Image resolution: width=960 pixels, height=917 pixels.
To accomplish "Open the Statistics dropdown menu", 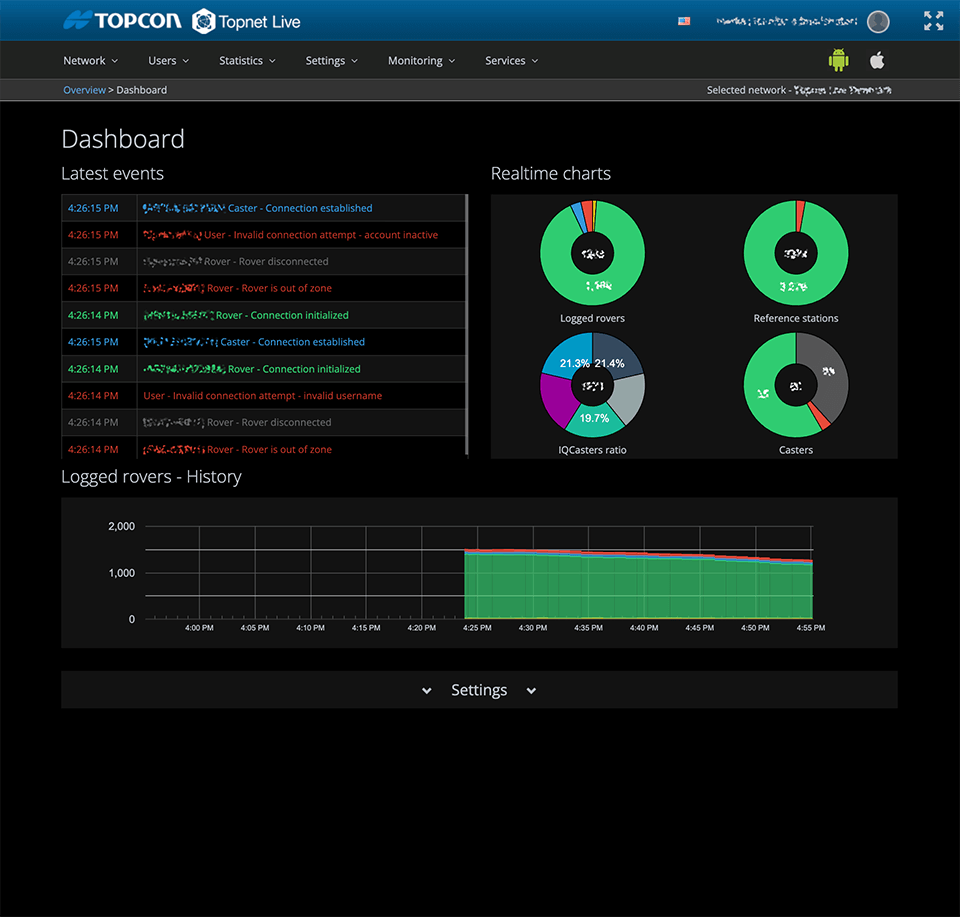I will [247, 61].
